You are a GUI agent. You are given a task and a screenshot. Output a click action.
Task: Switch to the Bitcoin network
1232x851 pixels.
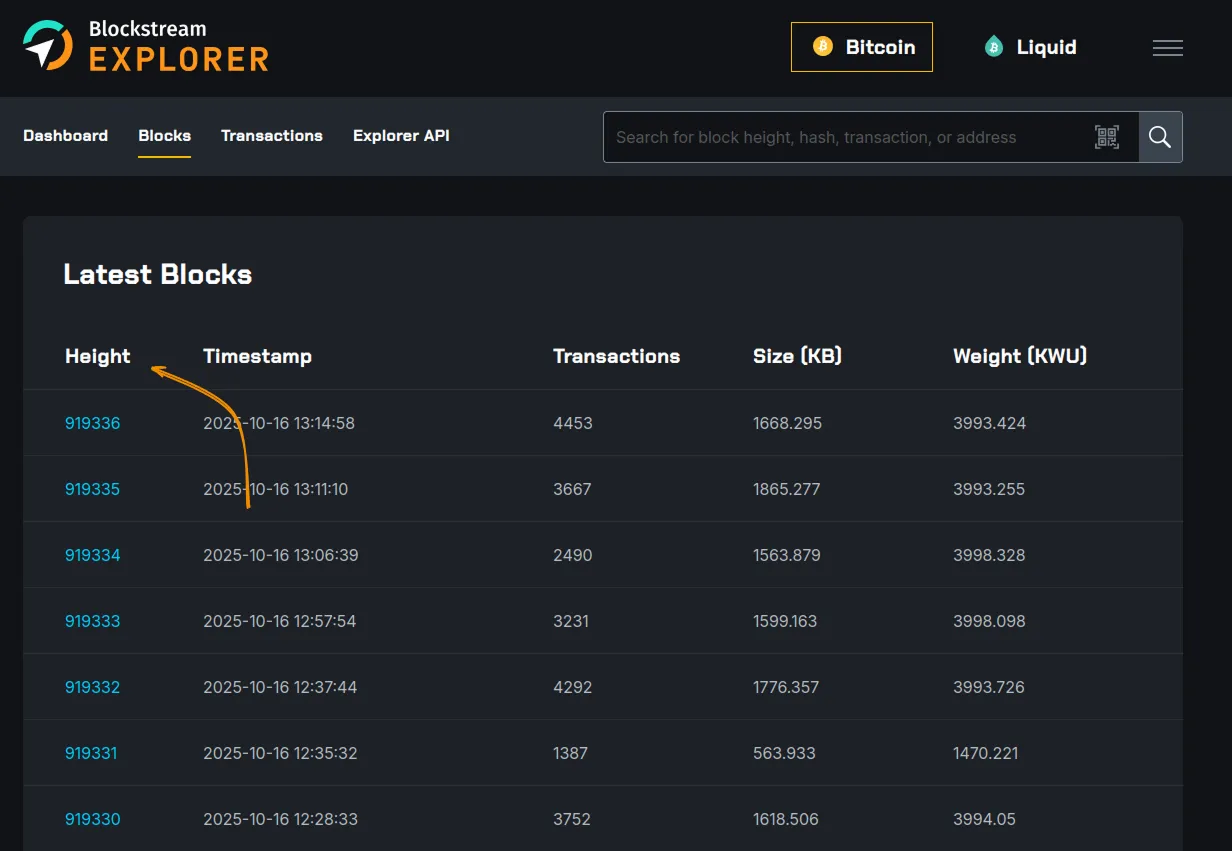(x=861, y=47)
